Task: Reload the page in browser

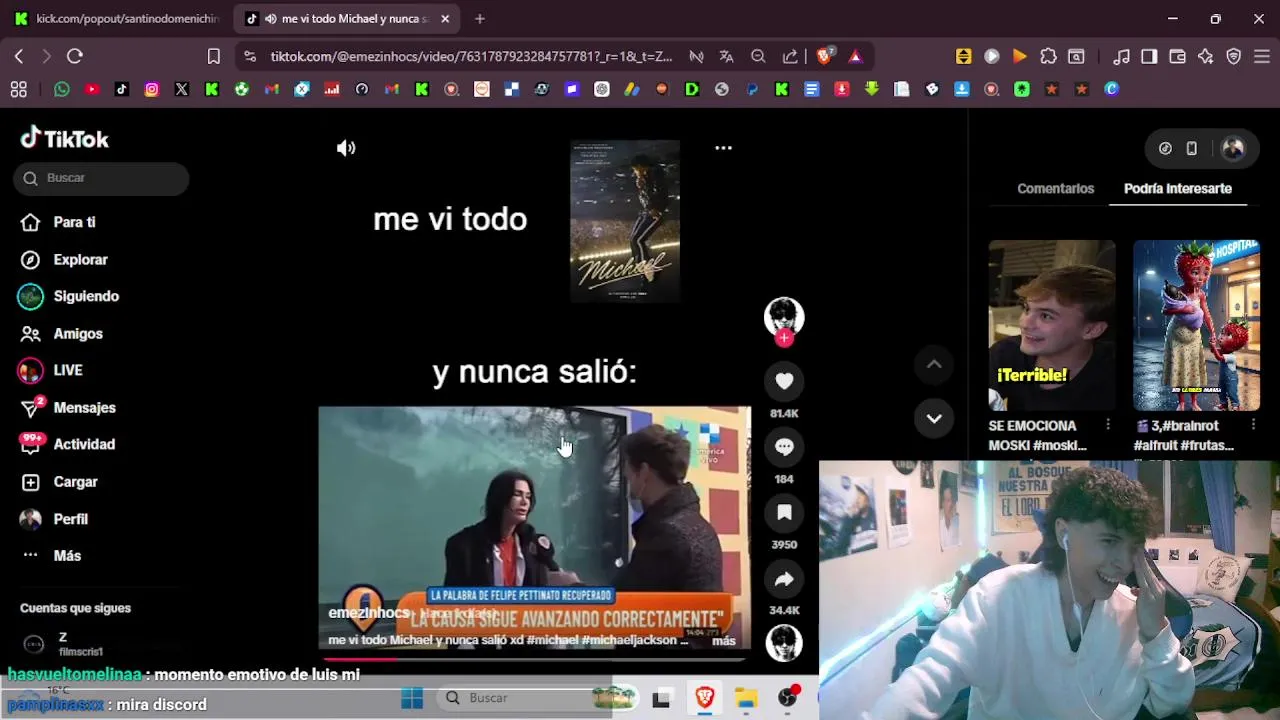Action: click(x=75, y=56)
